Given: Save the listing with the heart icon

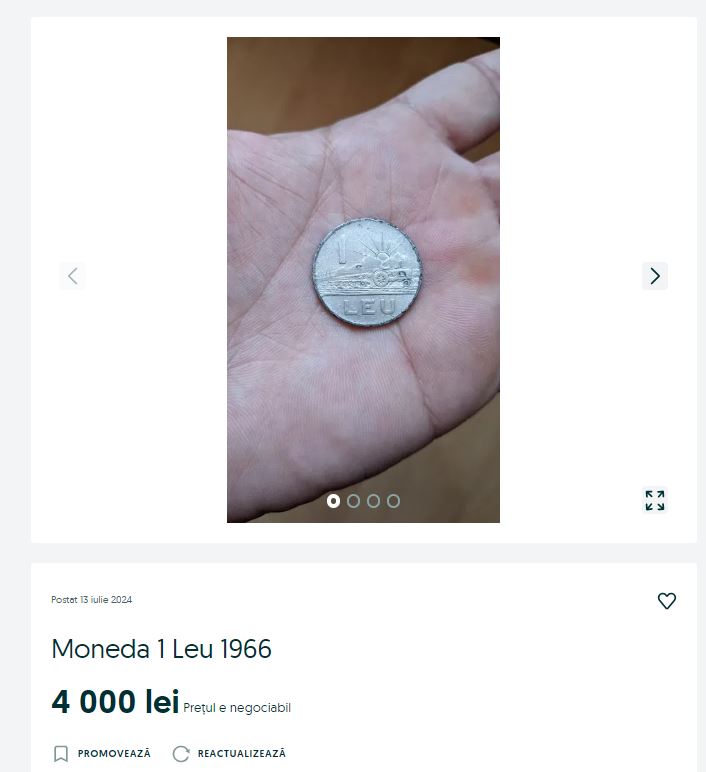Looking at the screenshot, I should coord(667,601).
